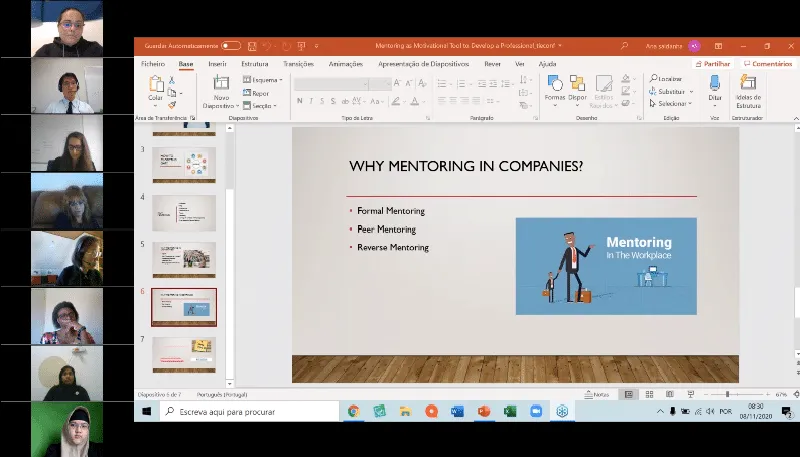Open the Formas shapes gallery

555,84
